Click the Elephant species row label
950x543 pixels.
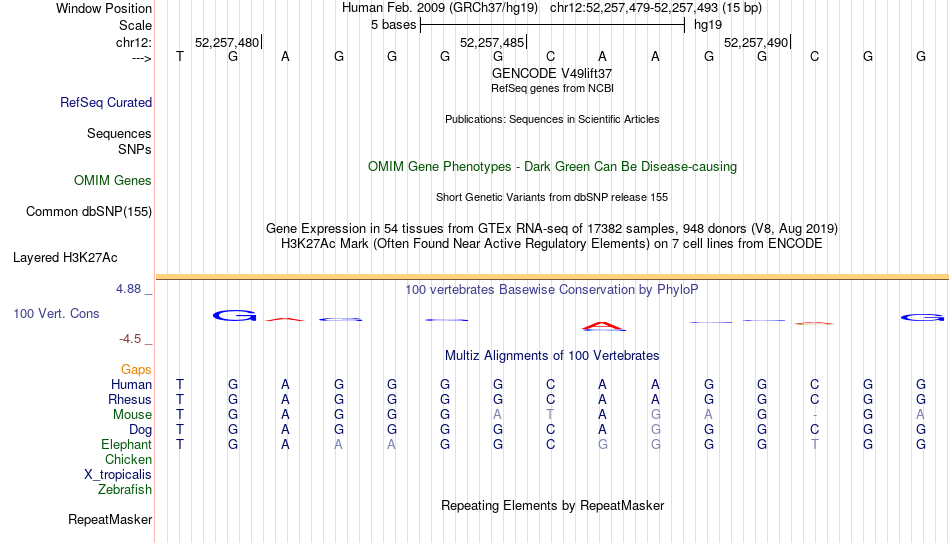pos(127,445)
